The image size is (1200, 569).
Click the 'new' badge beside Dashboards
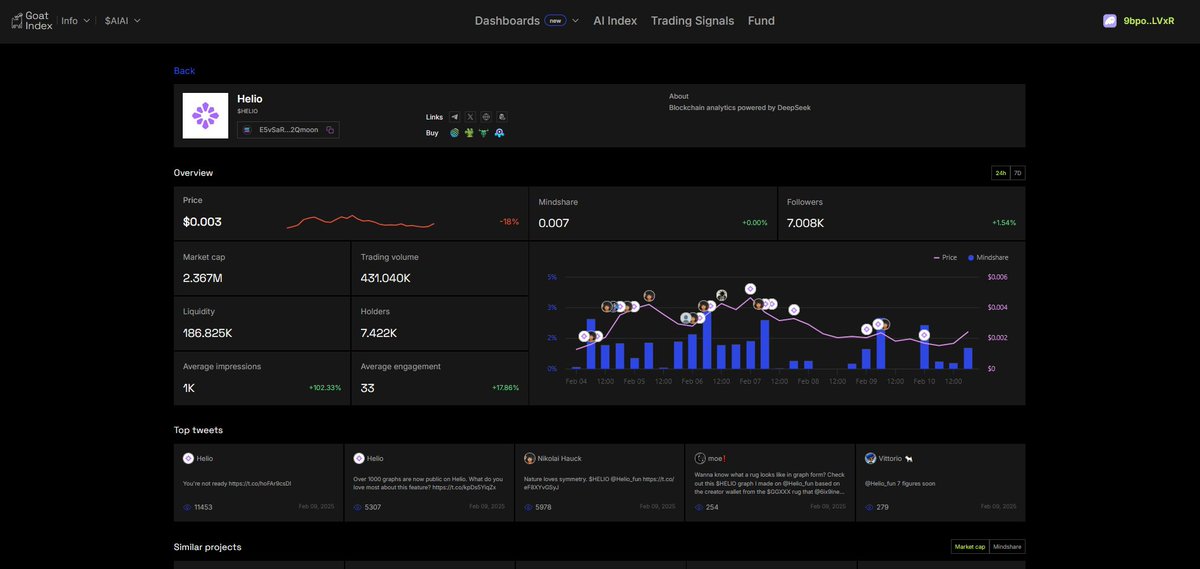point(556,20)
